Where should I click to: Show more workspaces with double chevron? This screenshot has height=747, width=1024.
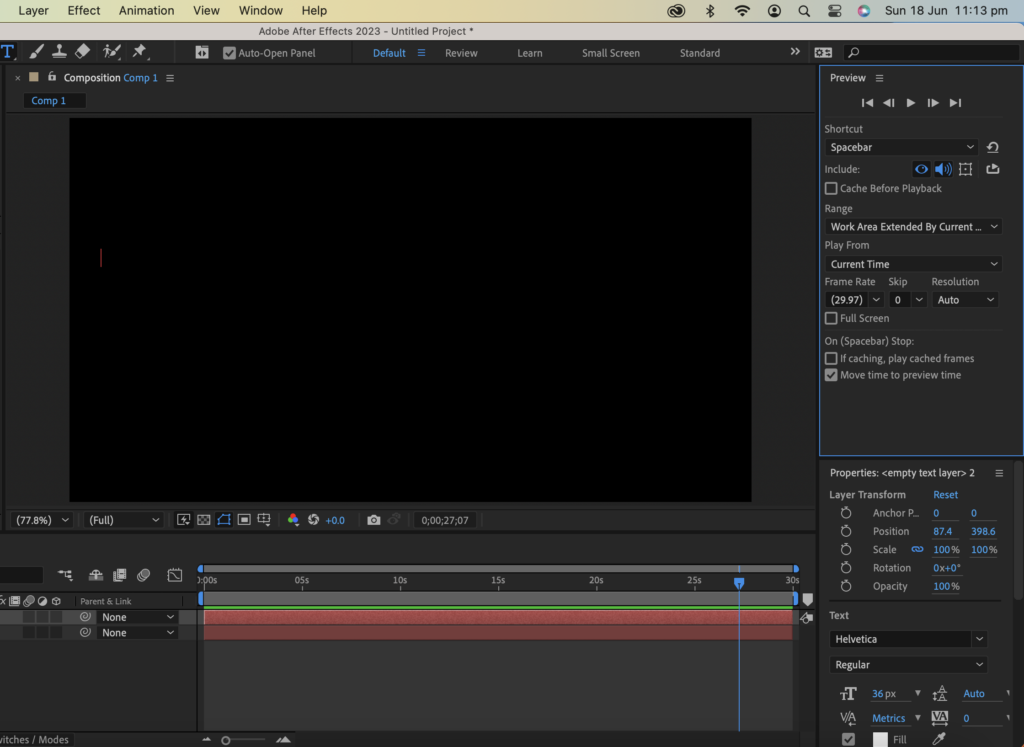[x=795, y=52]
